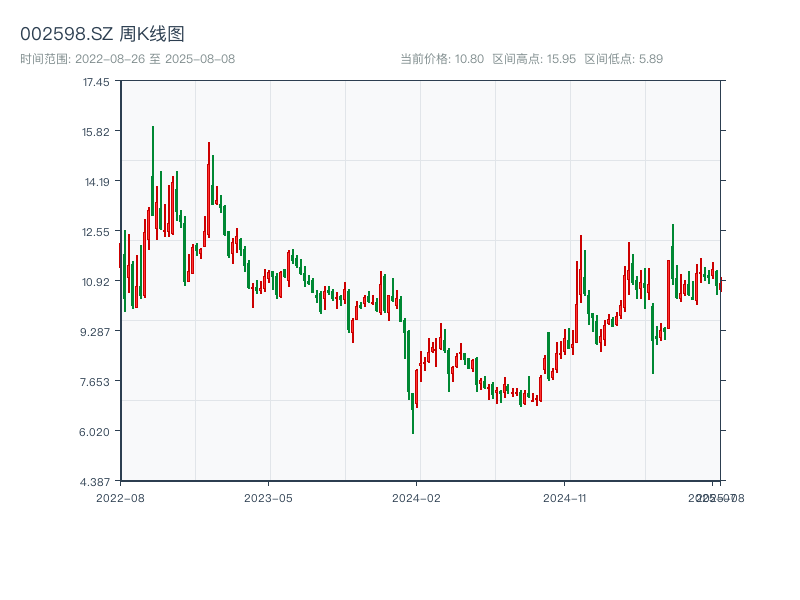Click the tallest green candle near 15.95 high
800x600 pixels.
tap(153, 171)
